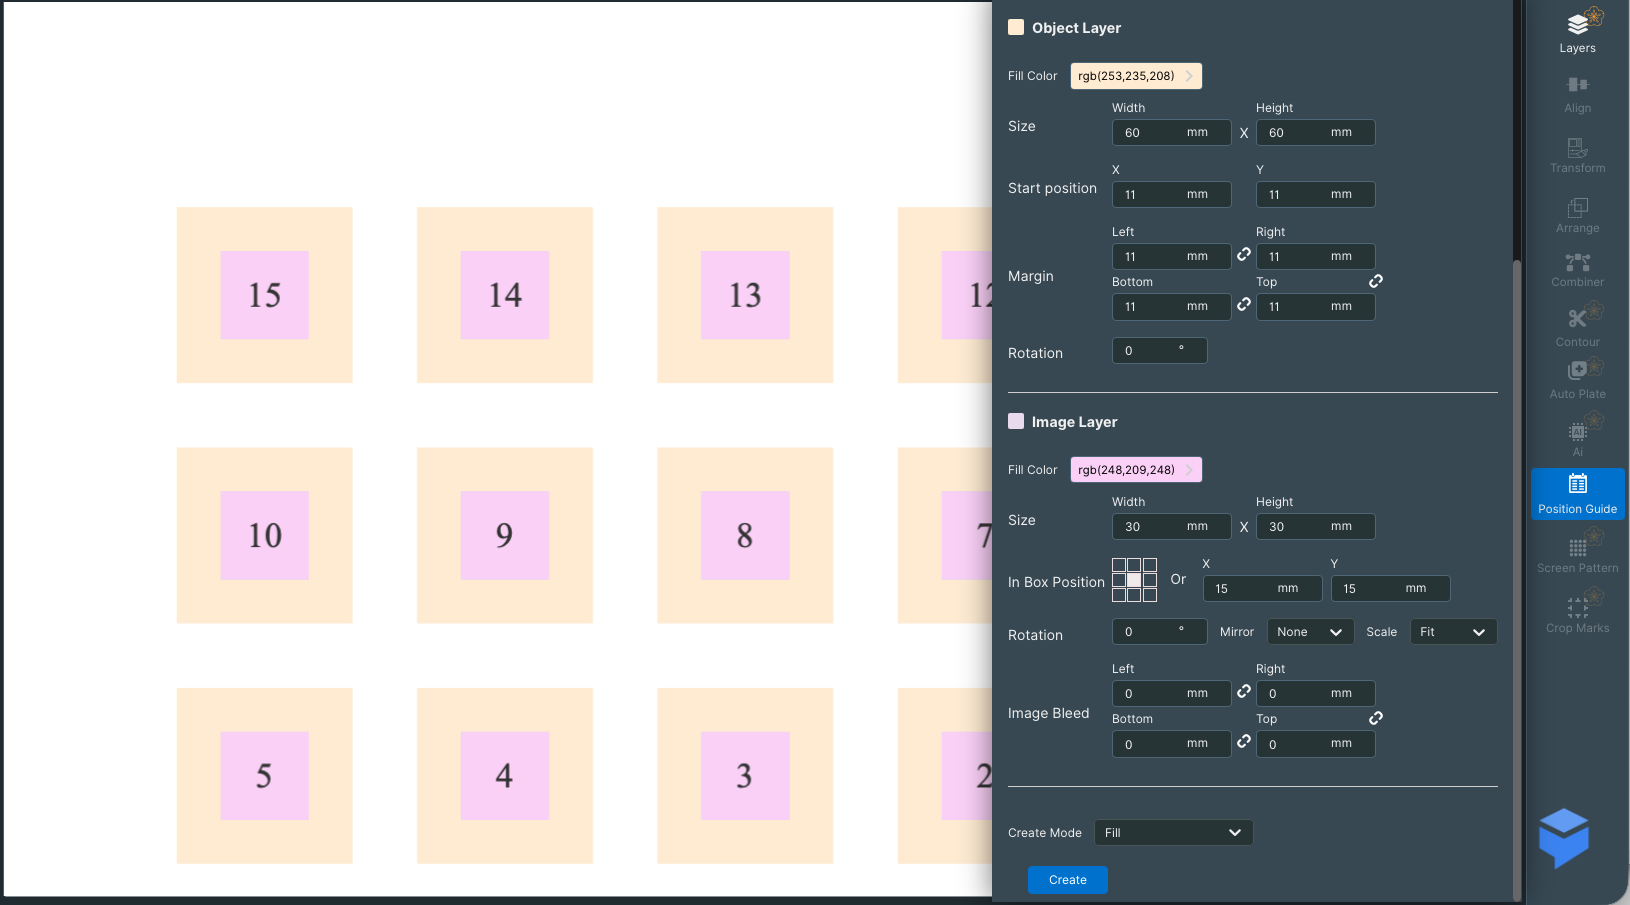
Task: Toggle link for all Image Bleed values
Action: (x=1376, y=718)
